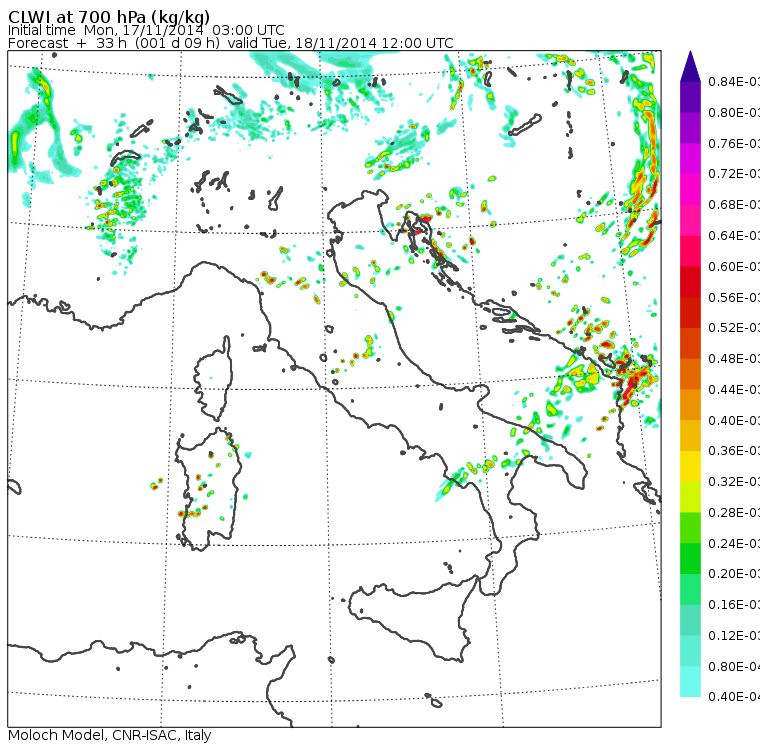Click the 0.44E-03 colorbar label

pos(734,389)
